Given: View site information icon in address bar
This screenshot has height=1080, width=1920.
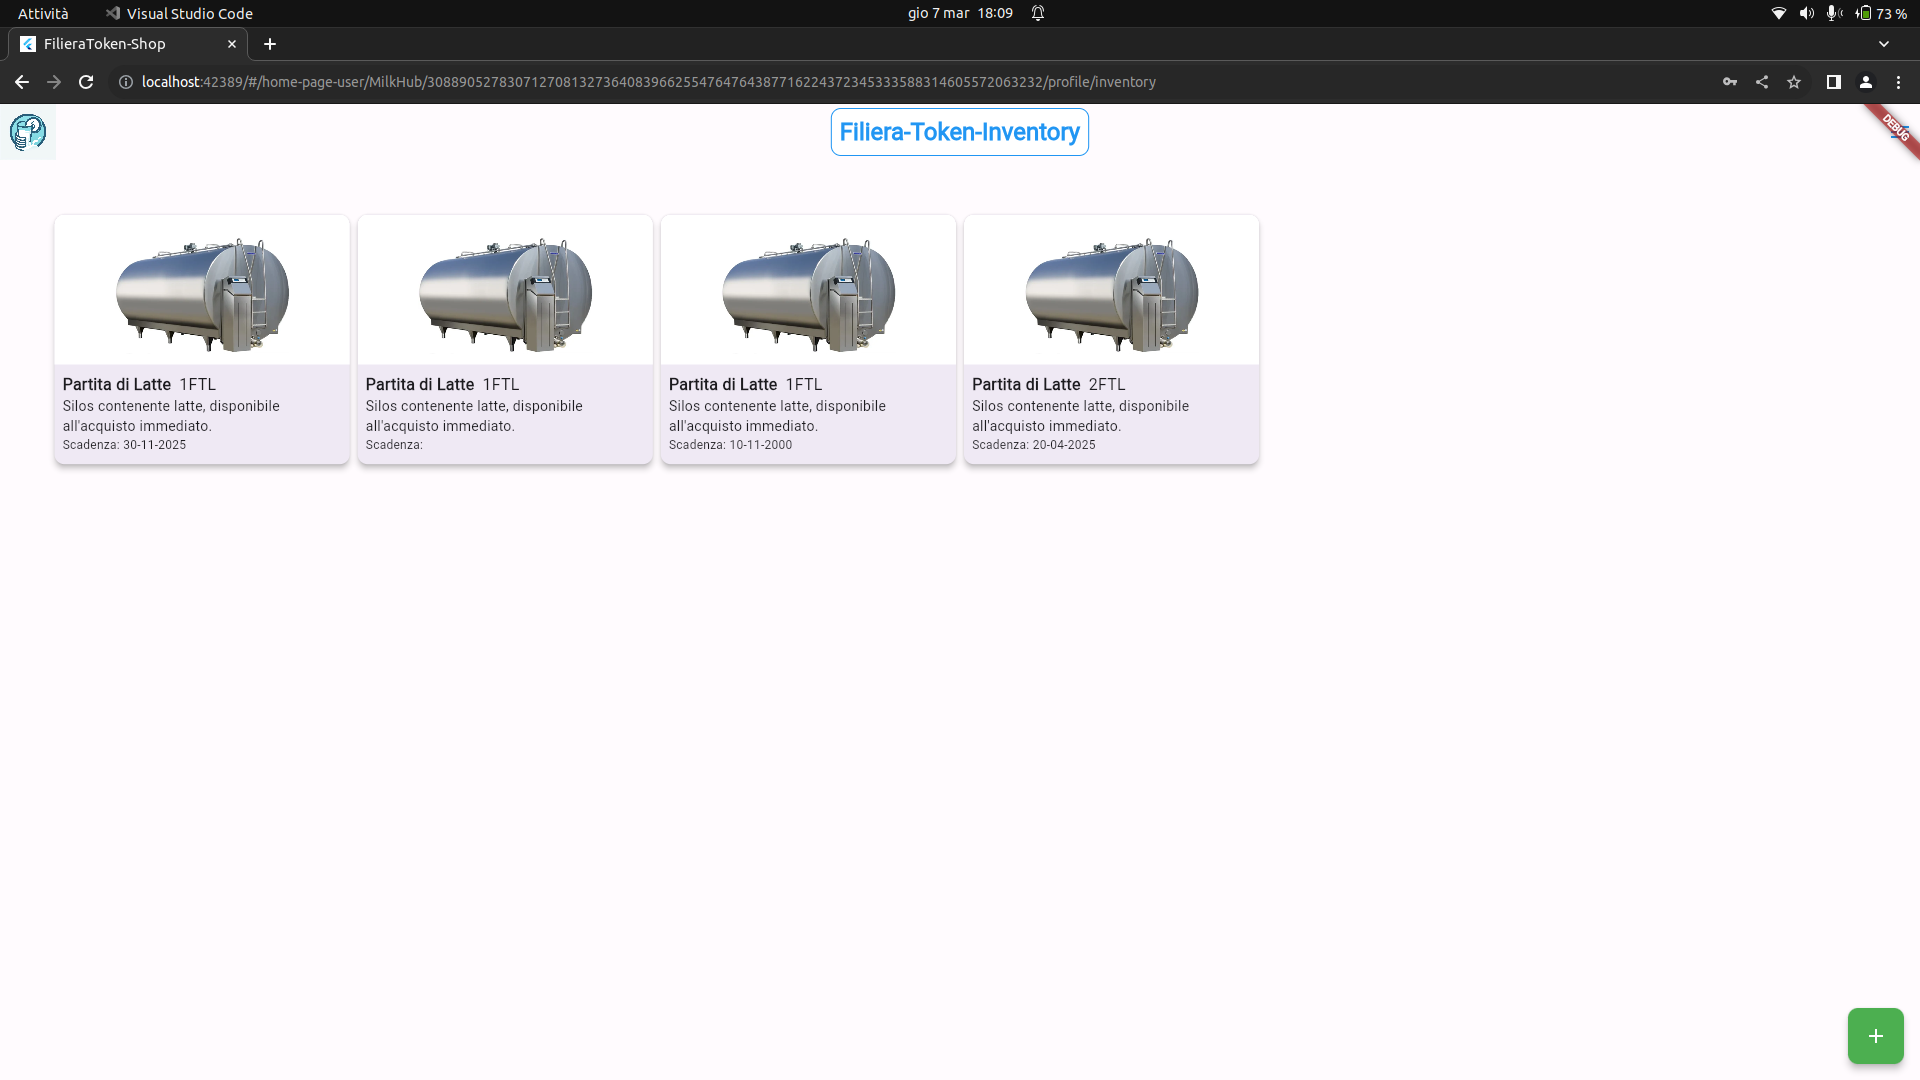Looking at the screenshot, I should pos(126,82).
